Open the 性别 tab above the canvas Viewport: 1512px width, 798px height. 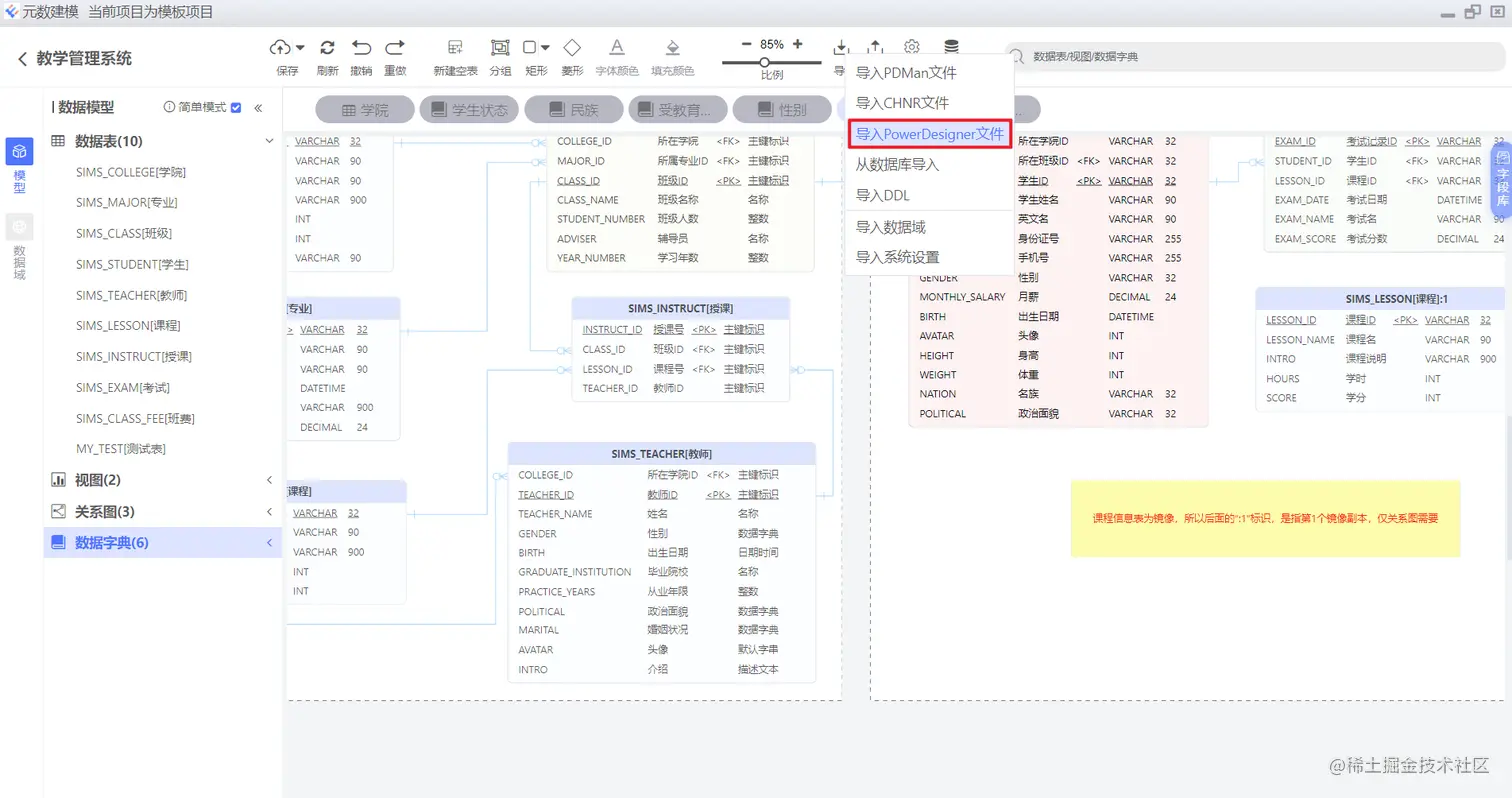(782, 110)
